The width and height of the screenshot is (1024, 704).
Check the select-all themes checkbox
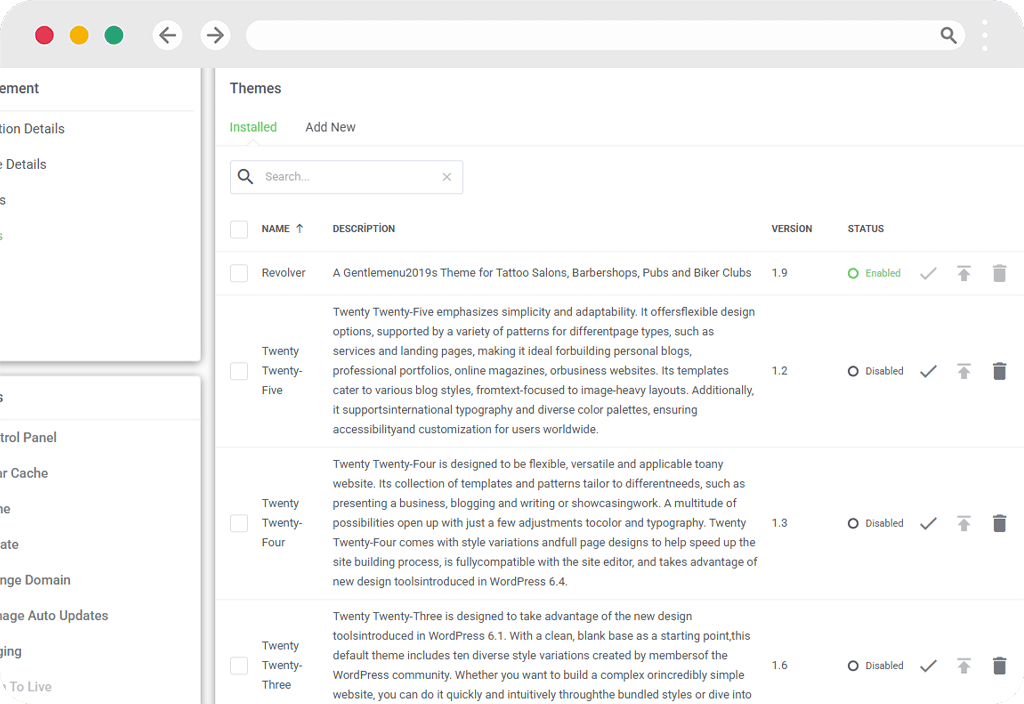(x=239, y=229)
